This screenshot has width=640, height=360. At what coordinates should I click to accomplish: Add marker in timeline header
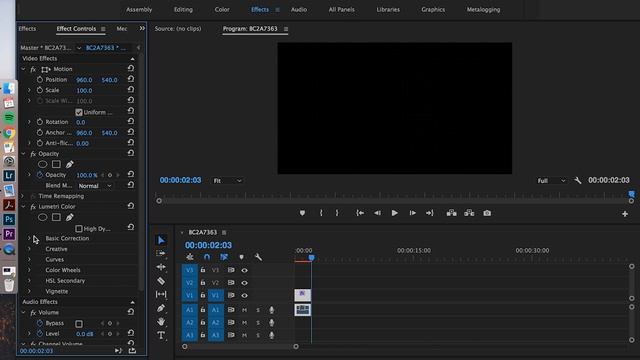tap(241, 257)
